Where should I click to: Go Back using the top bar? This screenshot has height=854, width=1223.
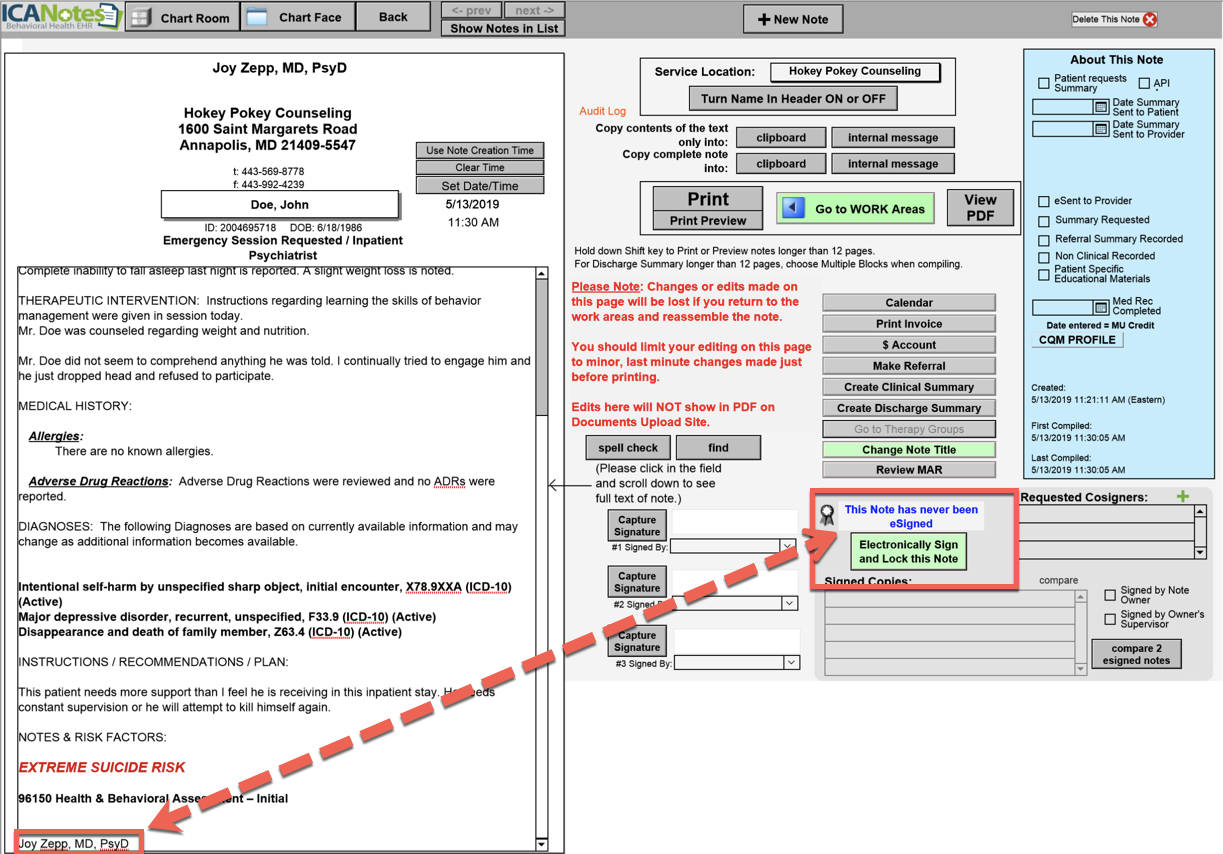click(393, 17)
